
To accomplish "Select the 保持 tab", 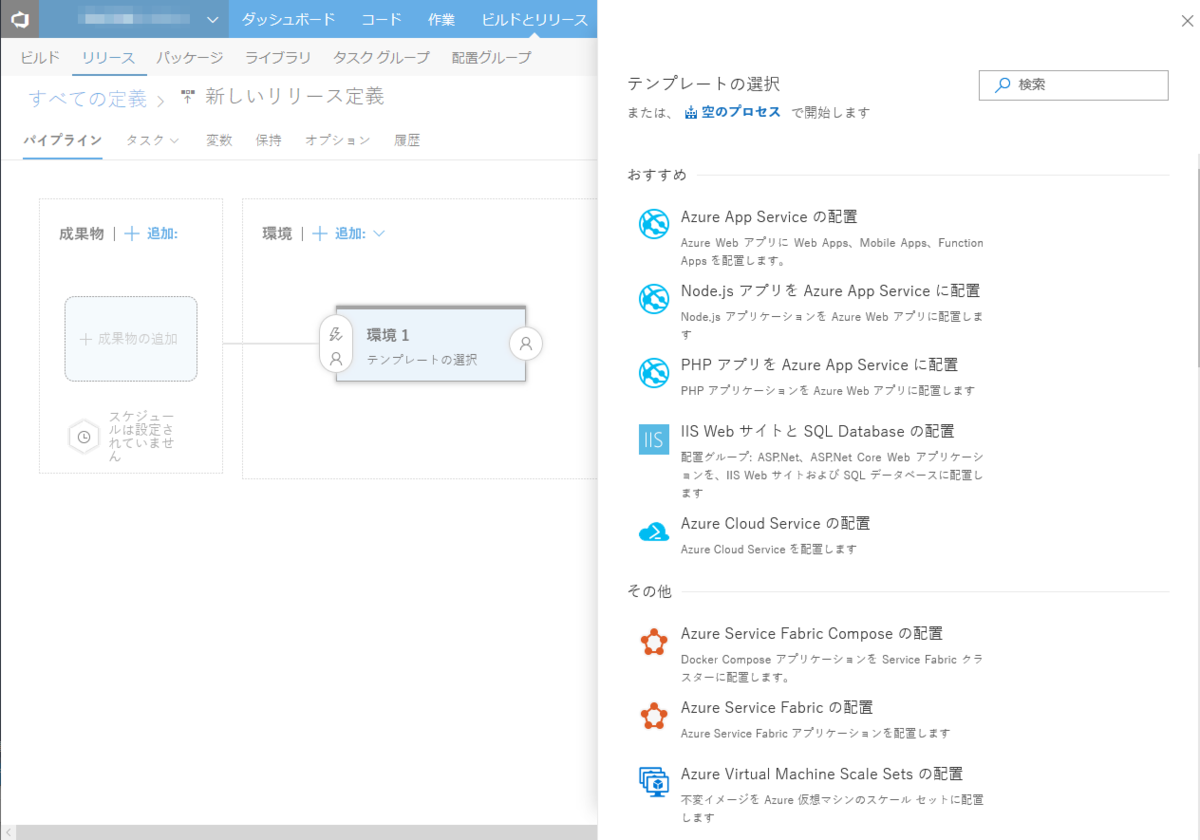I will click(x=268, y=140).
